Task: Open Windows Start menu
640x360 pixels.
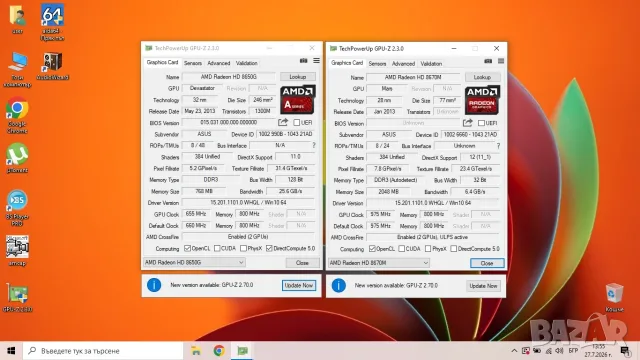Action: [x=11, y=351]
